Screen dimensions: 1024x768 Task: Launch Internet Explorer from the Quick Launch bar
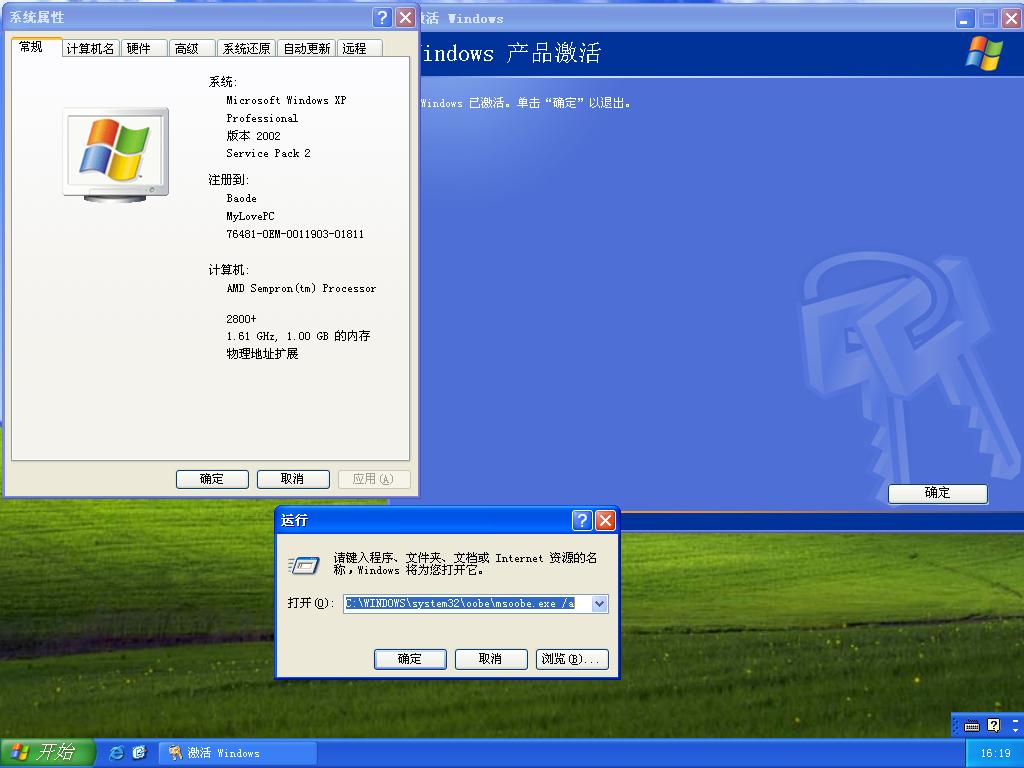(116, 752)
